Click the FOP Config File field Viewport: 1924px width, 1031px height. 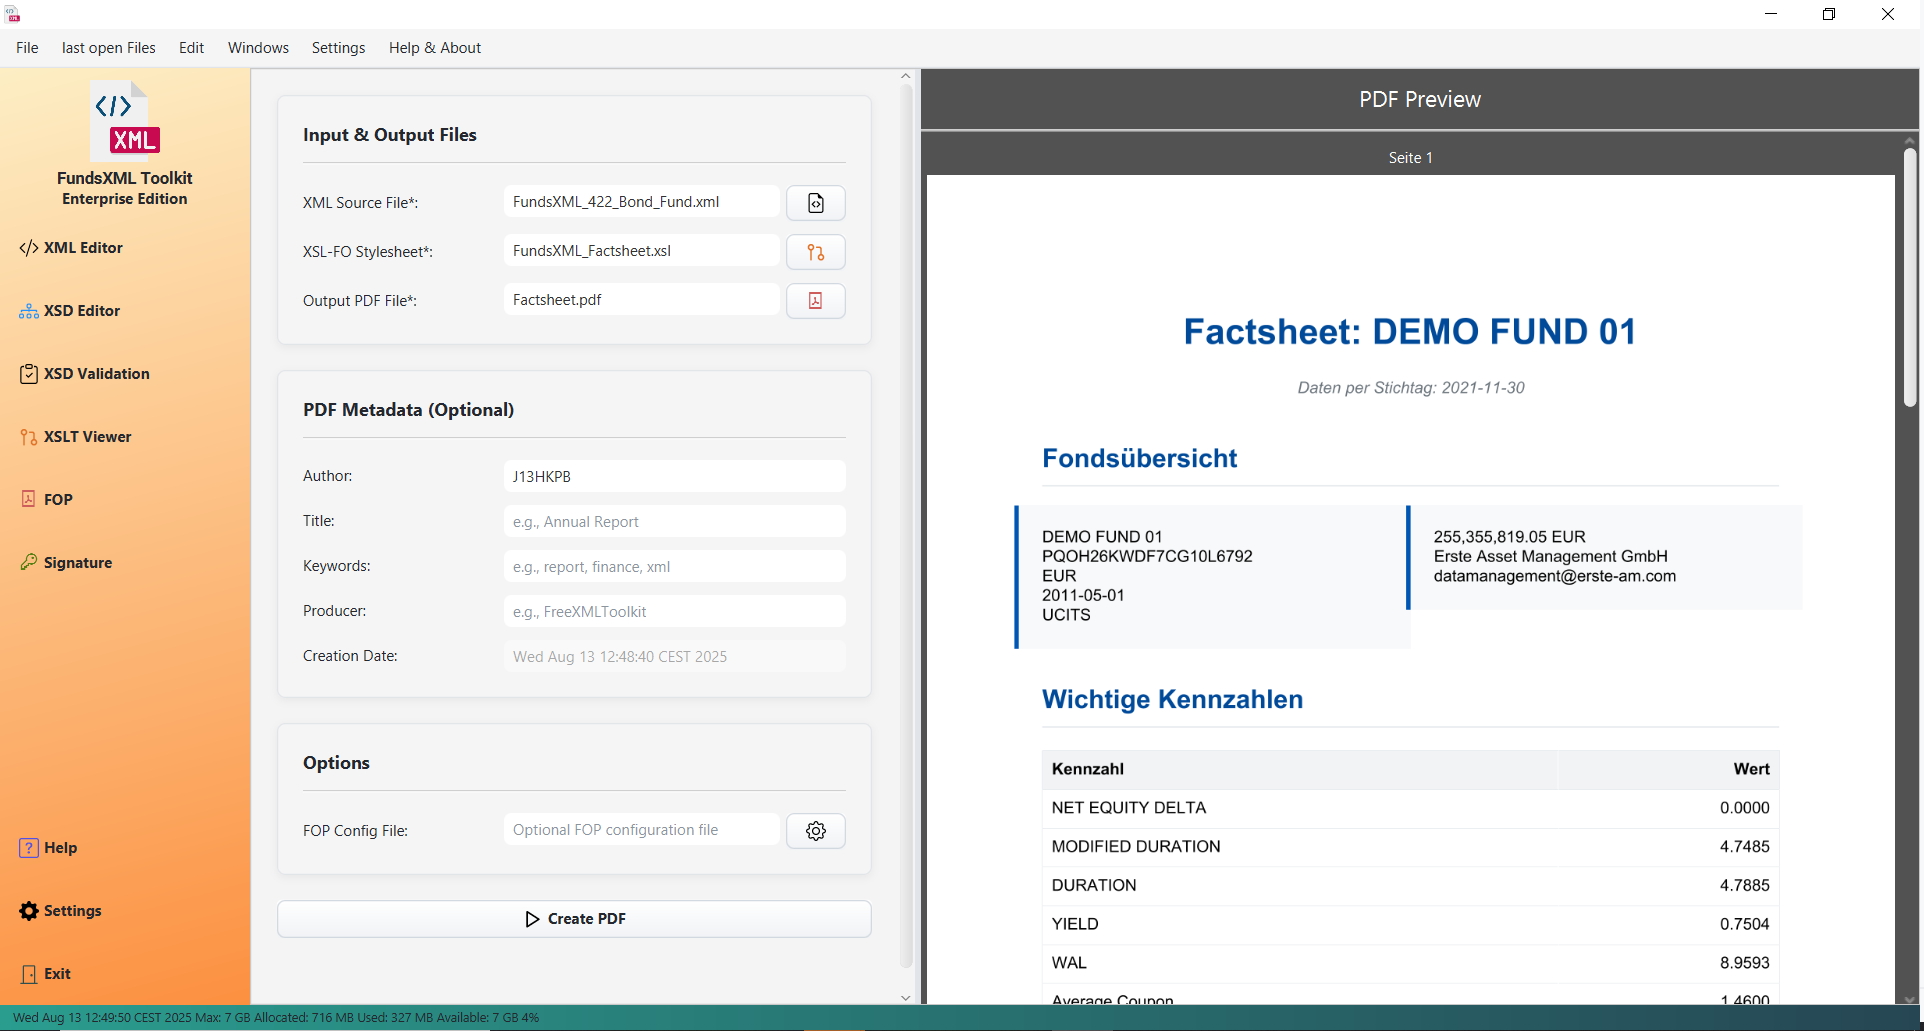coord(642,830)
